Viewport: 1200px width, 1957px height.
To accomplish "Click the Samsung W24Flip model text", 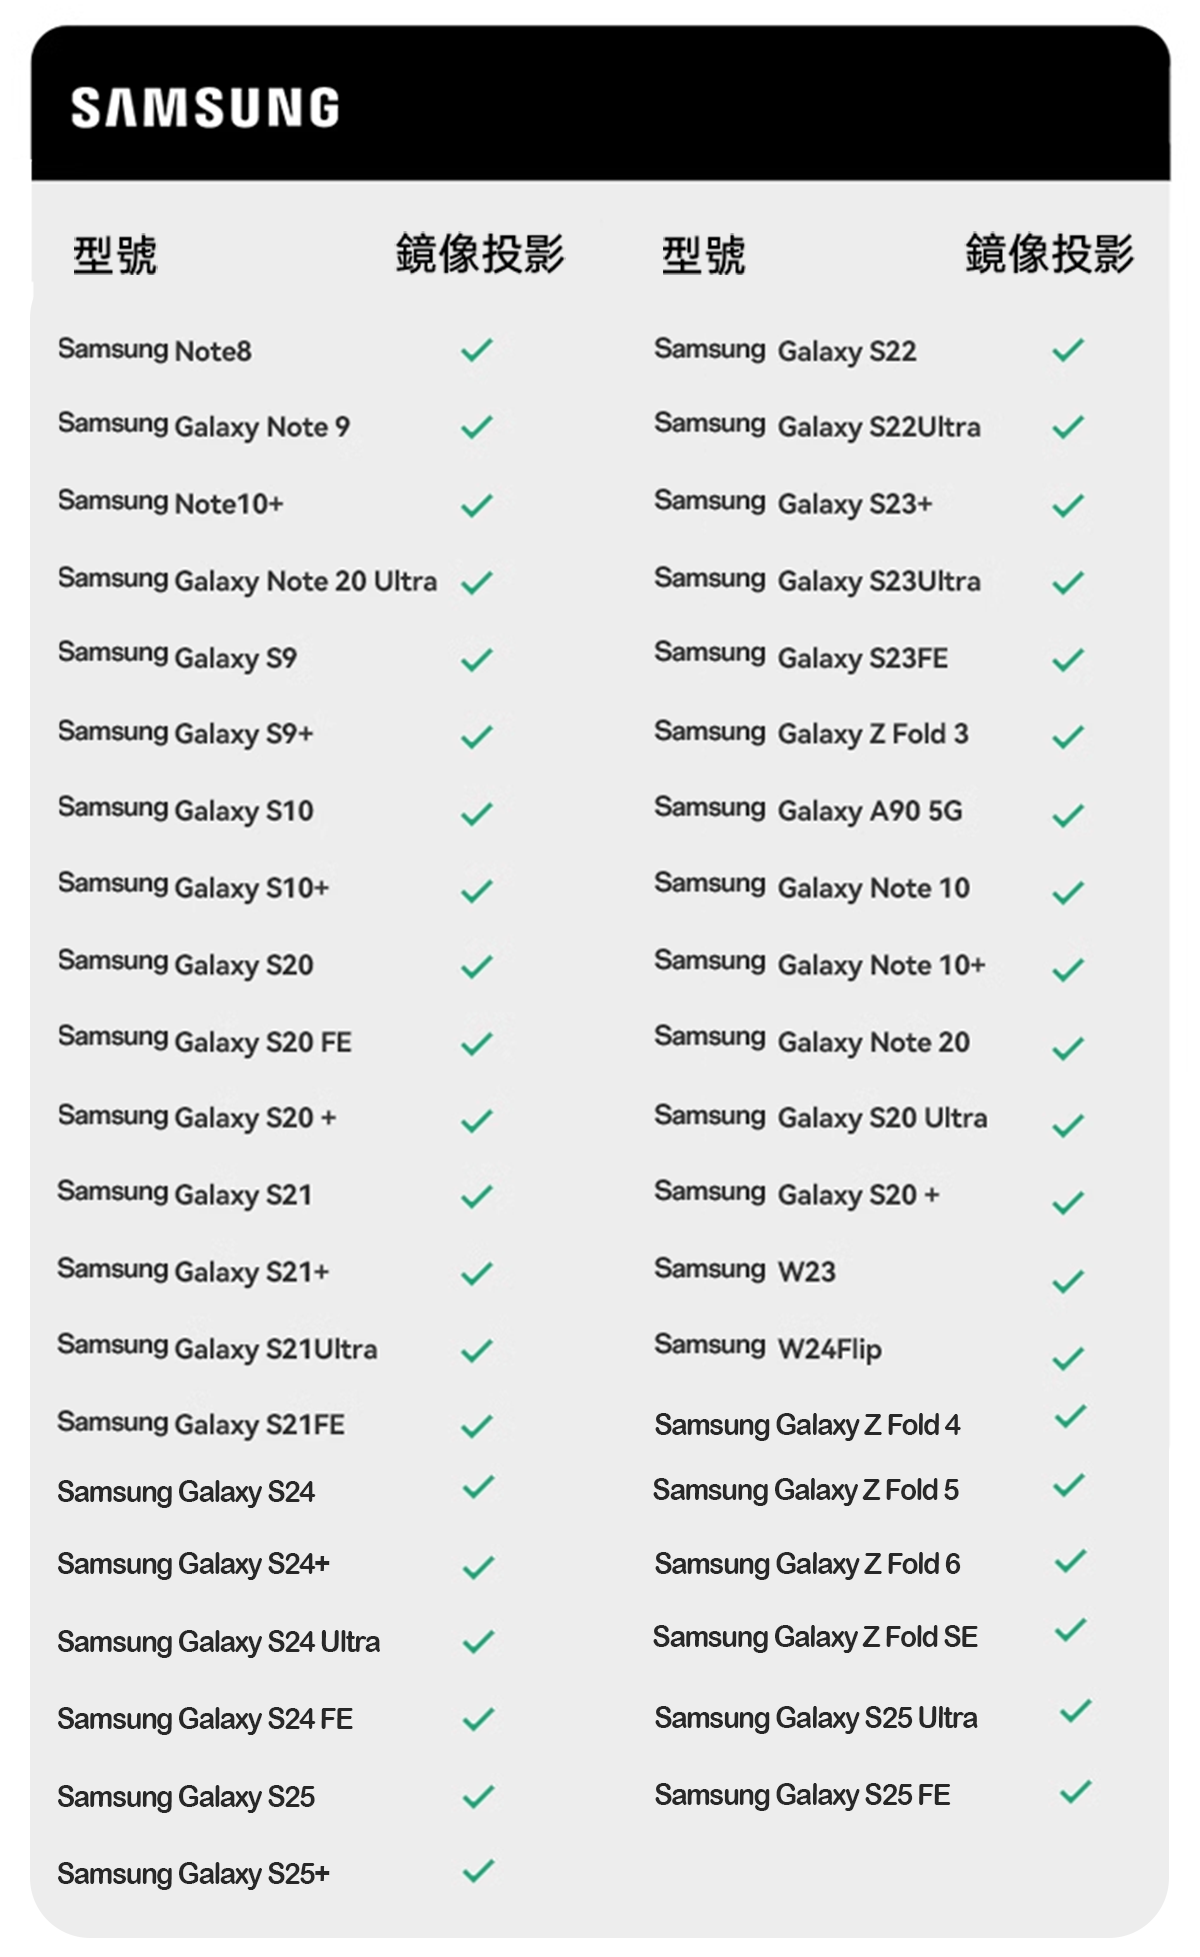I will (768, 1348).
